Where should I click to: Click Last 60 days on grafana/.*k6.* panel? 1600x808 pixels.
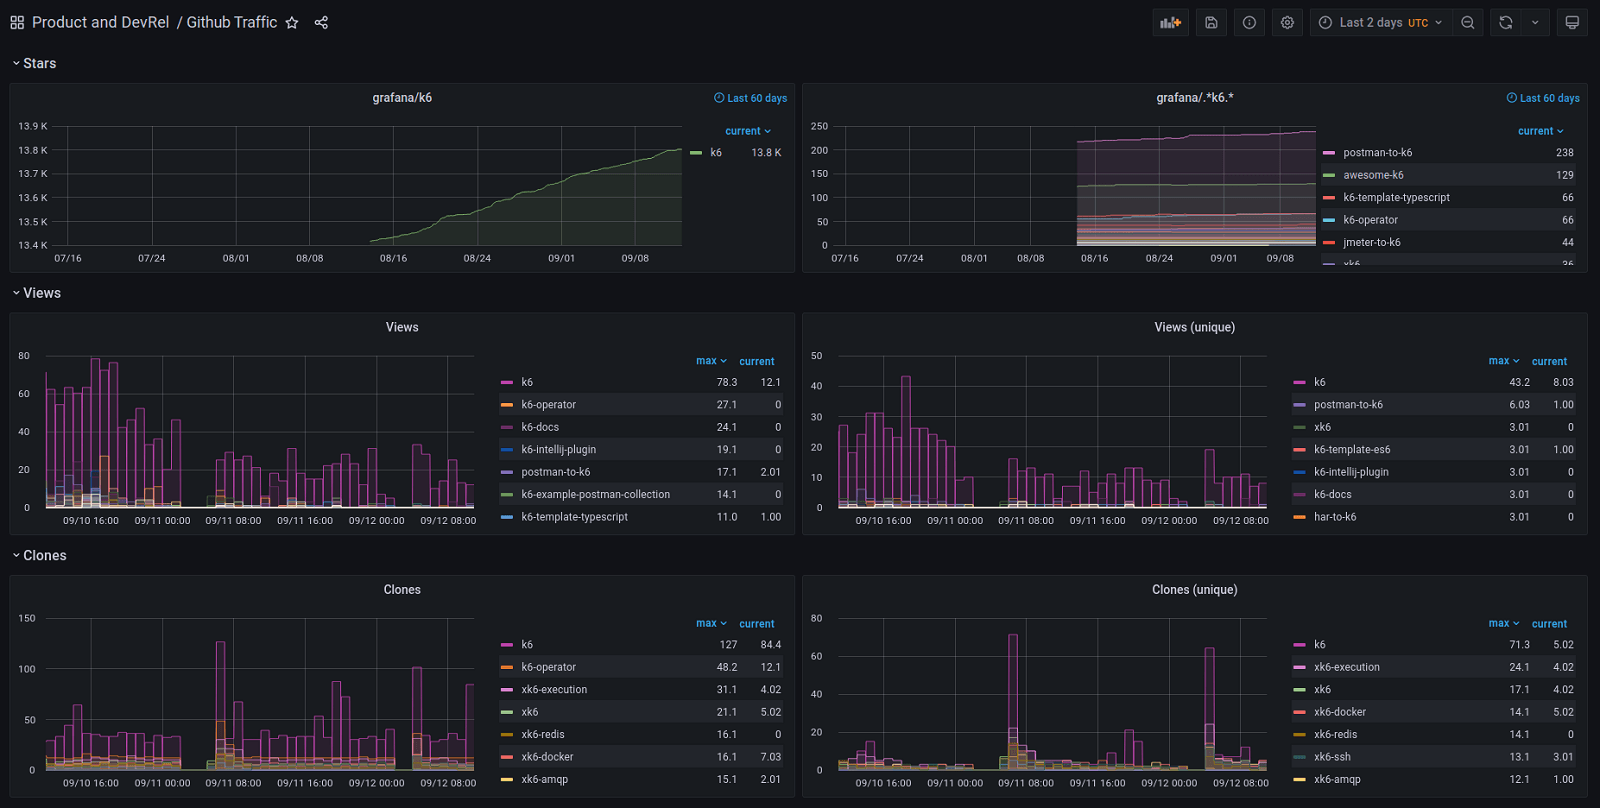pos(1543,98)
